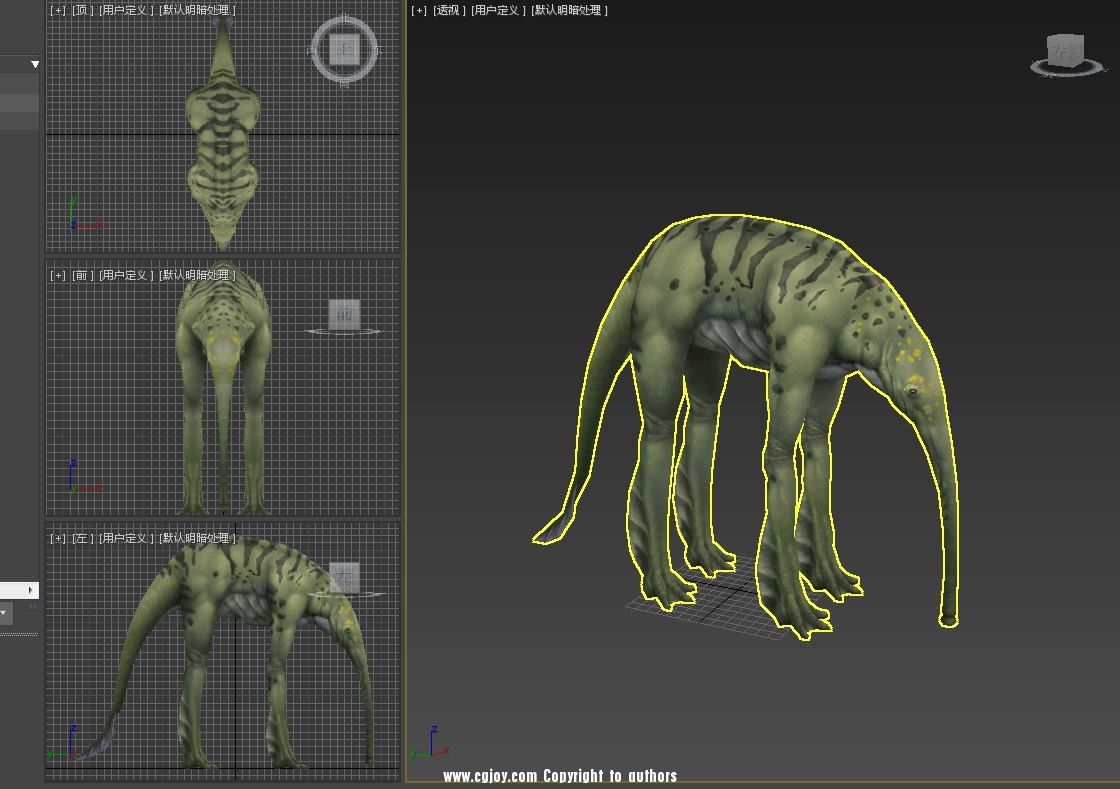Open the [+] menu in Perspective viewport

point(419,10)
